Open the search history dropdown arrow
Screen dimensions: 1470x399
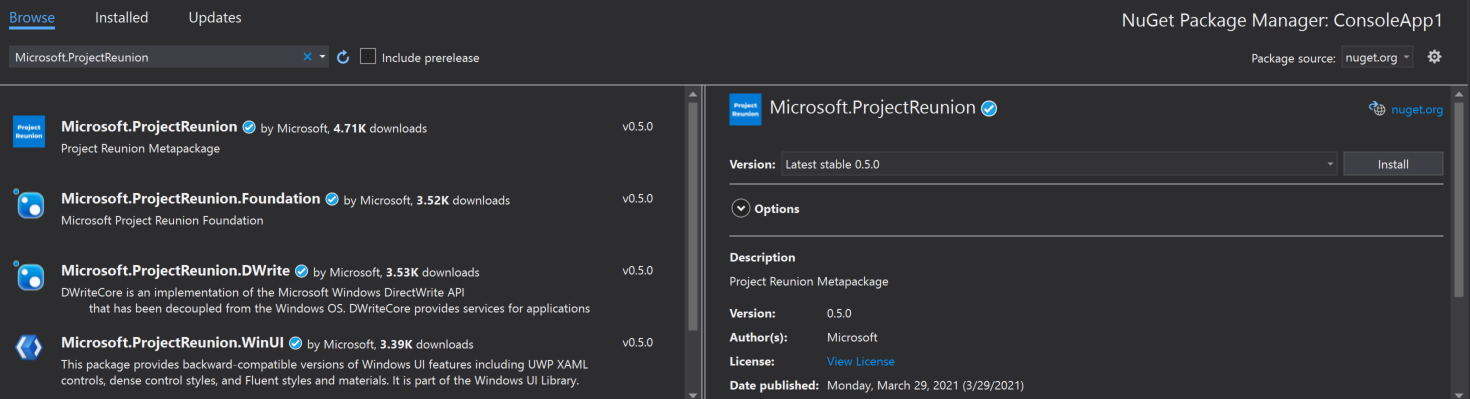point(322,57)
